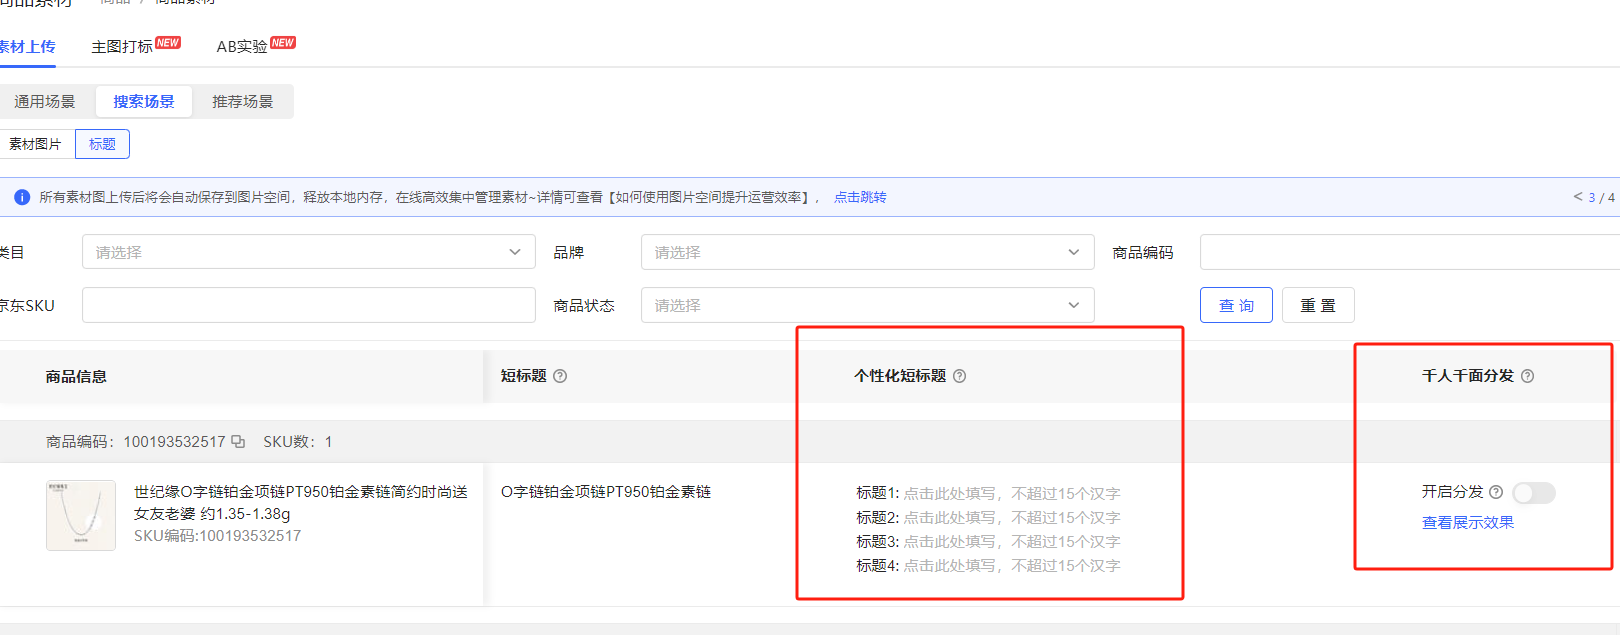The height and width of the screenshot is (635, 1620).
Task: Click help icon beside 千人千面分发 header
Action: coord(1527,376)
